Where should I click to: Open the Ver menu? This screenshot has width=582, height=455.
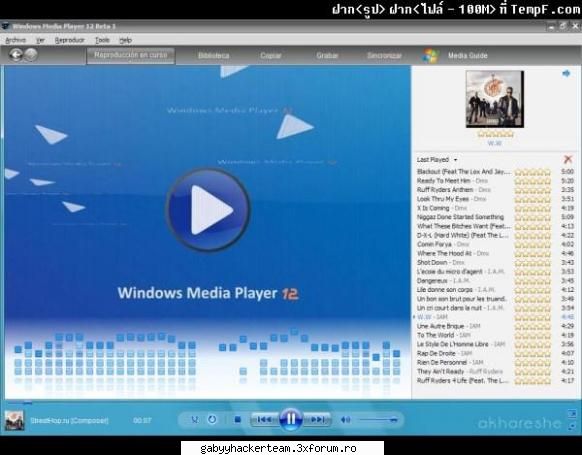tap(40, 40)
